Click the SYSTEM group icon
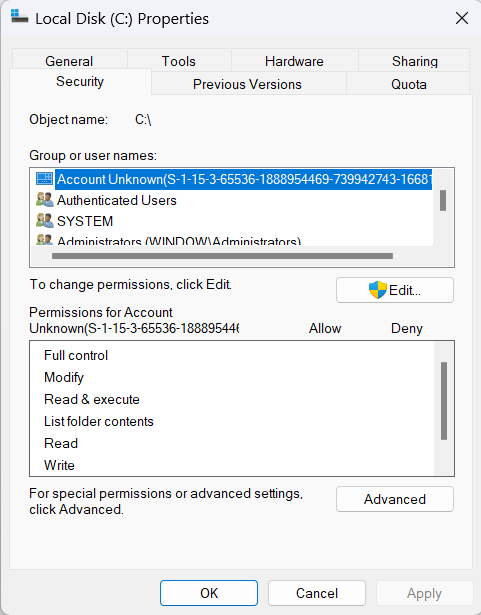Screen dimensions: 481x615 44,221
